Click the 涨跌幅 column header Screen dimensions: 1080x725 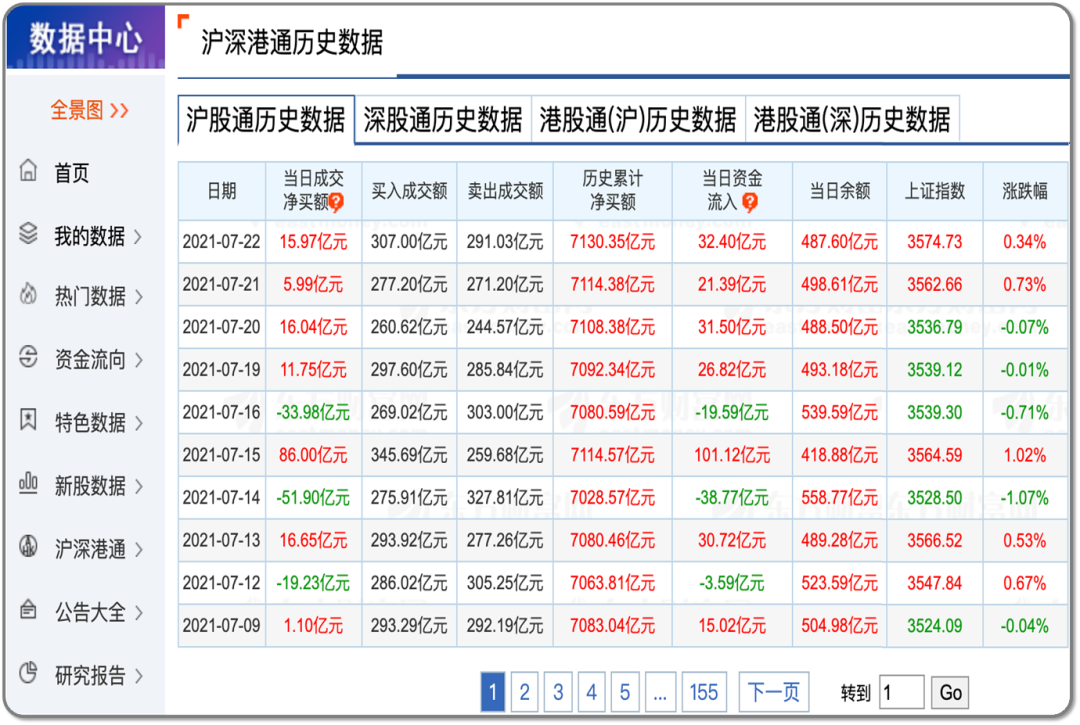coord(1025,191)
